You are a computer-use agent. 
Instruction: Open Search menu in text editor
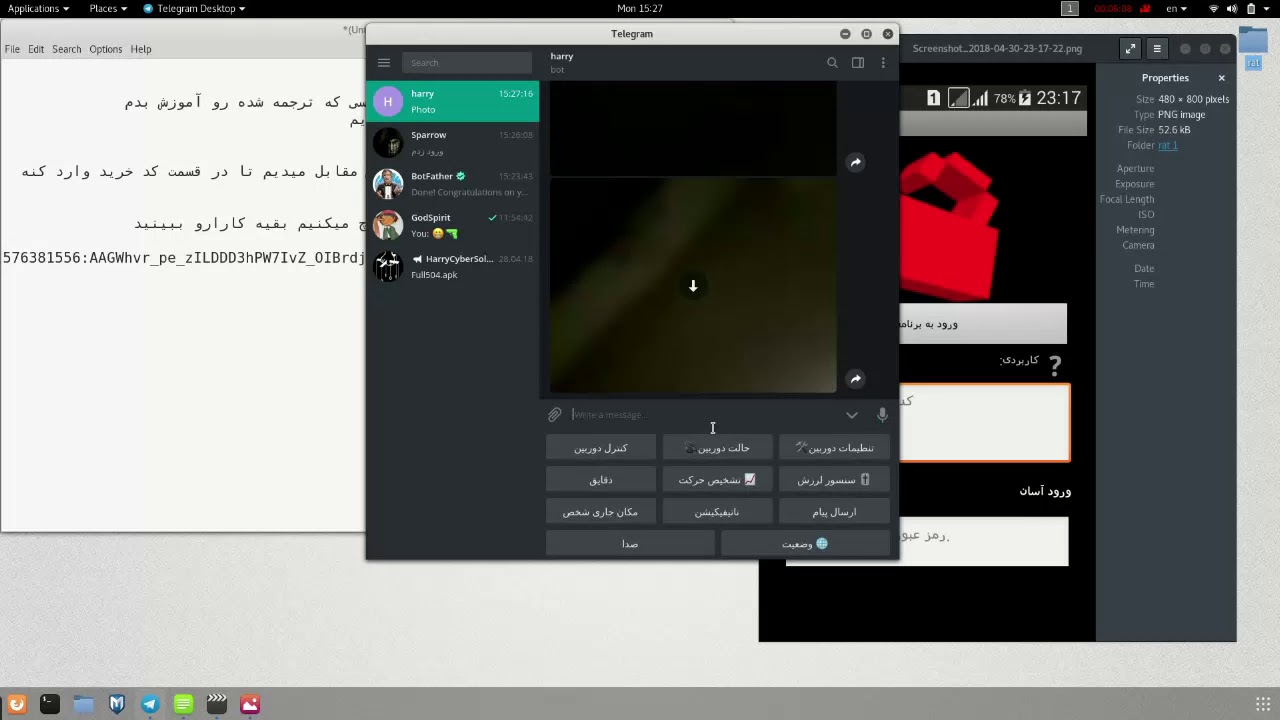pyautogui.click(x=67, y=49)
